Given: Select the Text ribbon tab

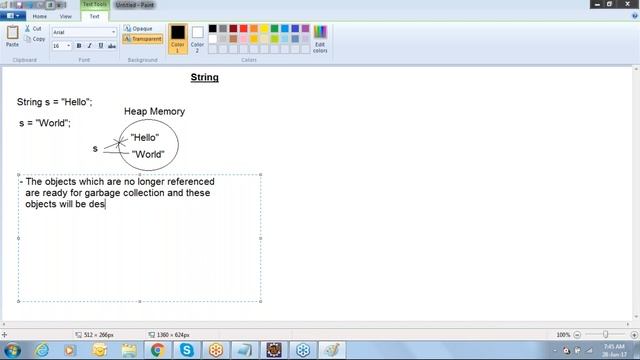Looking at the screenshot, I should click(94, 16).
